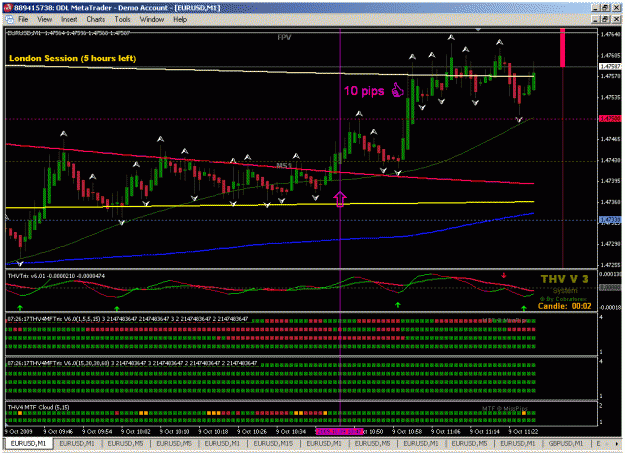This screenshot has width=625, height=453.
Task: Select the yellow horizontal trendline
Action: tap(269, 205)
